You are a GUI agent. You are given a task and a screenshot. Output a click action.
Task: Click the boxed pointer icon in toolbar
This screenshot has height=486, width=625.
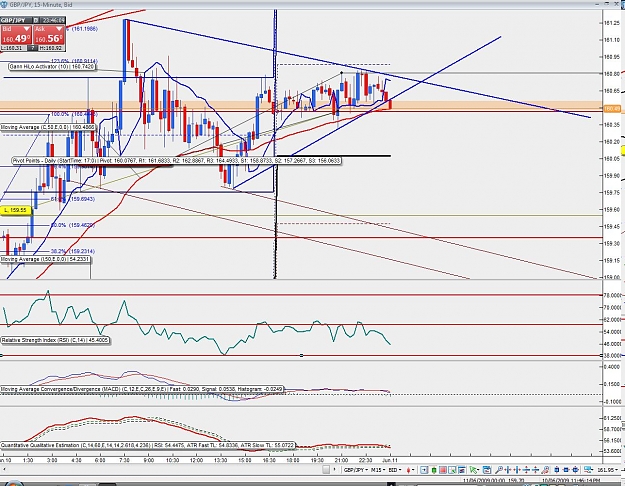[x=424, y=470]
